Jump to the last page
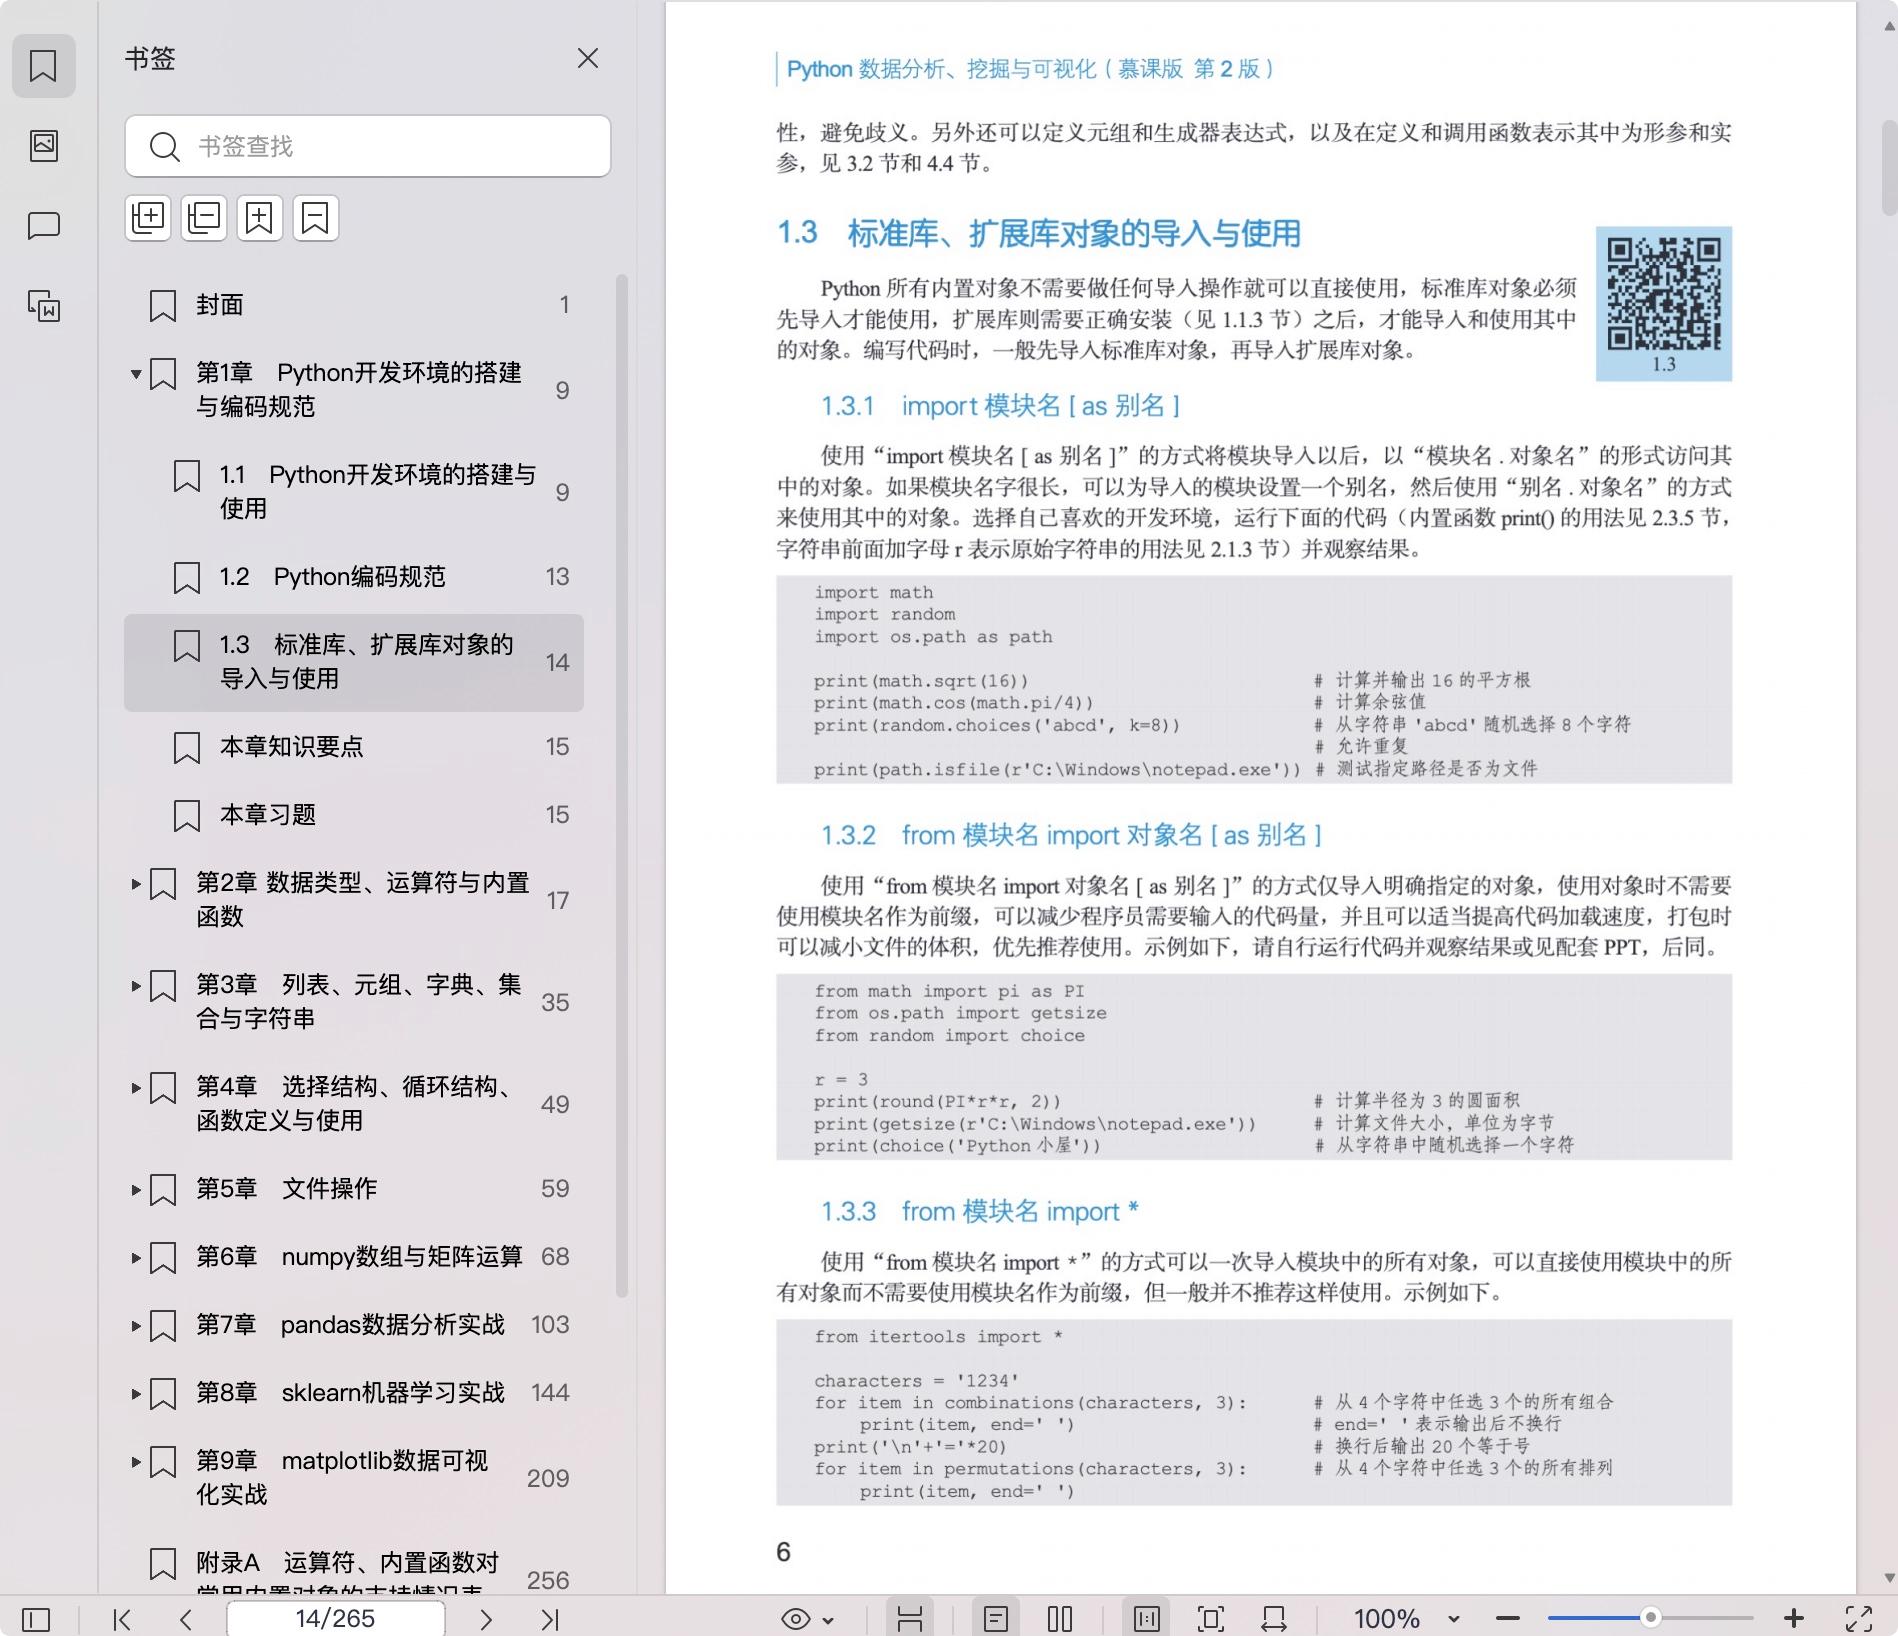The height and width of the screenshot is (1636, 1898). point(550,1619)
